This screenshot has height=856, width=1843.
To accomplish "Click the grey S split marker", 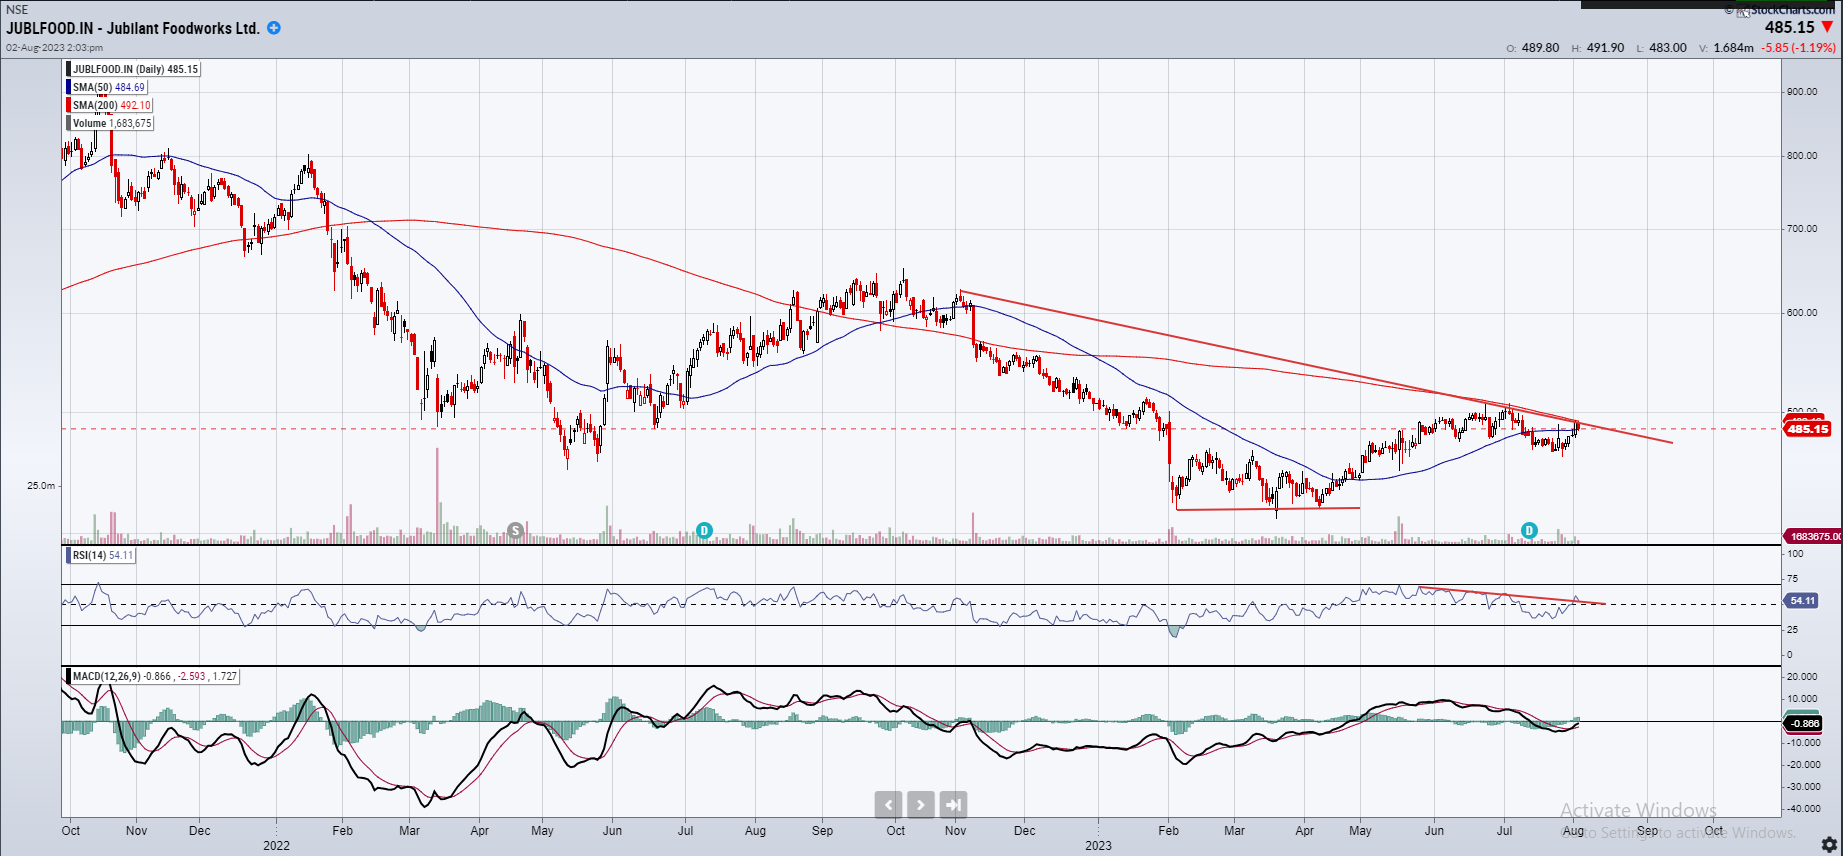I will click(515, 530).
